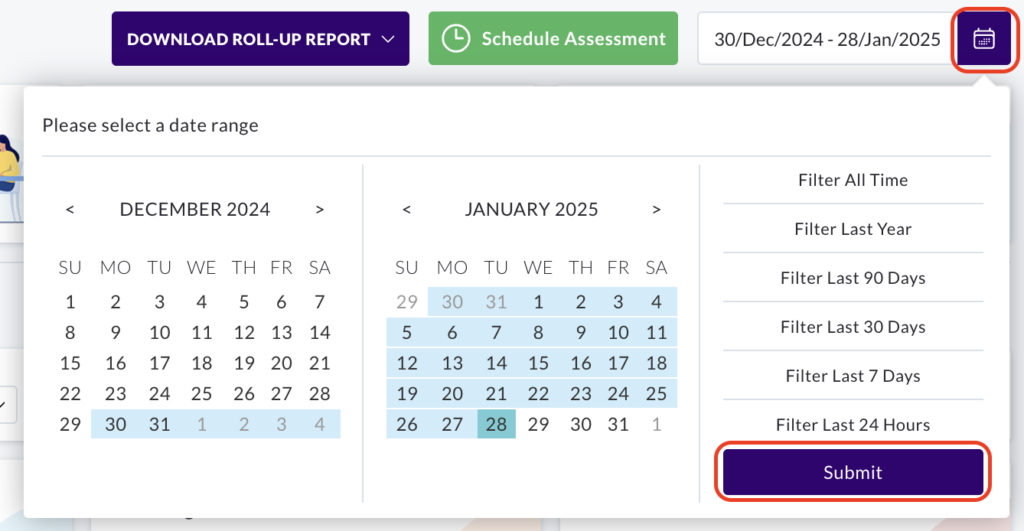Click next arrow beside January 2025
This screenshot has width=1024, height=531.
point(656,210)
